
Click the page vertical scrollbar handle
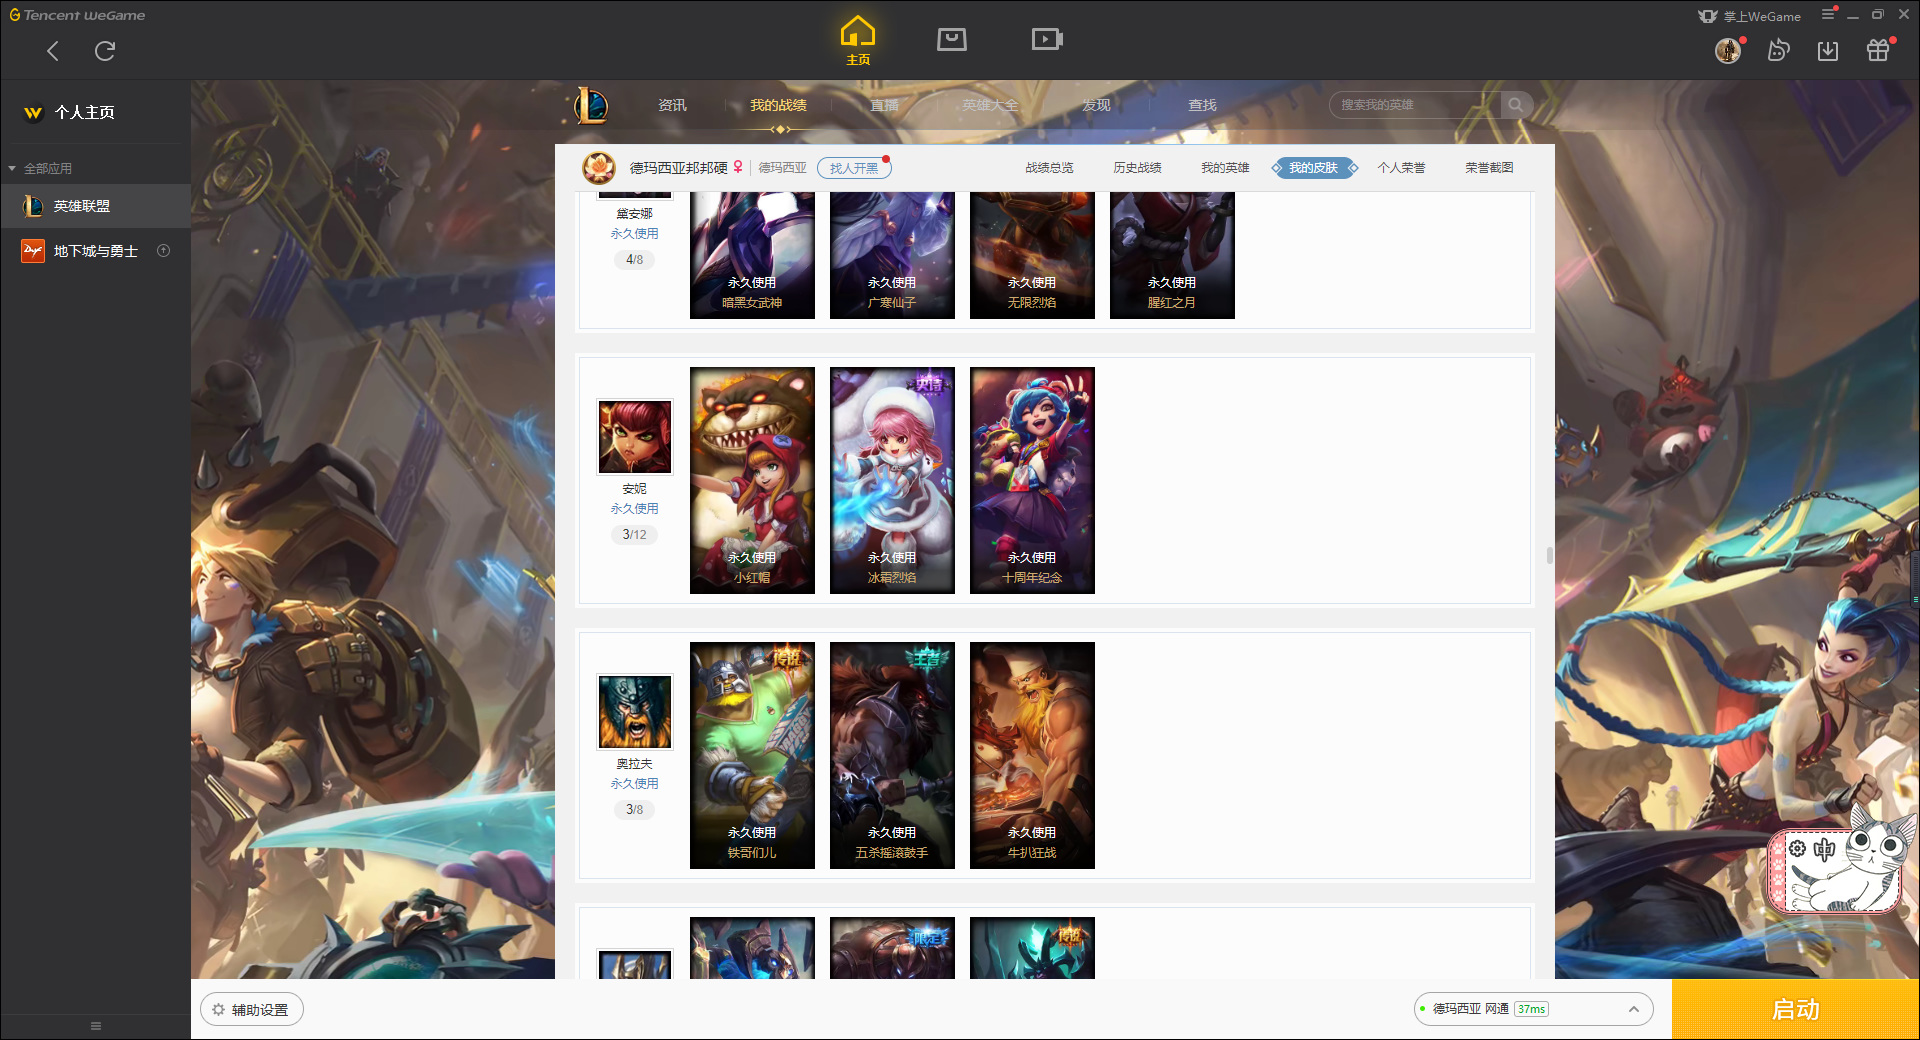click(1549, 555)
